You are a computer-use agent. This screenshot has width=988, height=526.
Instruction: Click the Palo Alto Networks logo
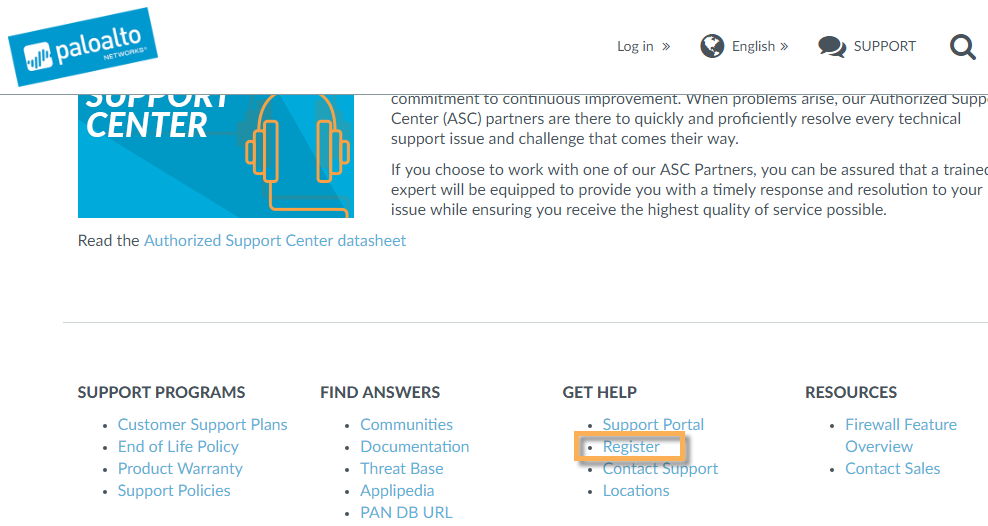pyautogui.click(x=83, y=47)
